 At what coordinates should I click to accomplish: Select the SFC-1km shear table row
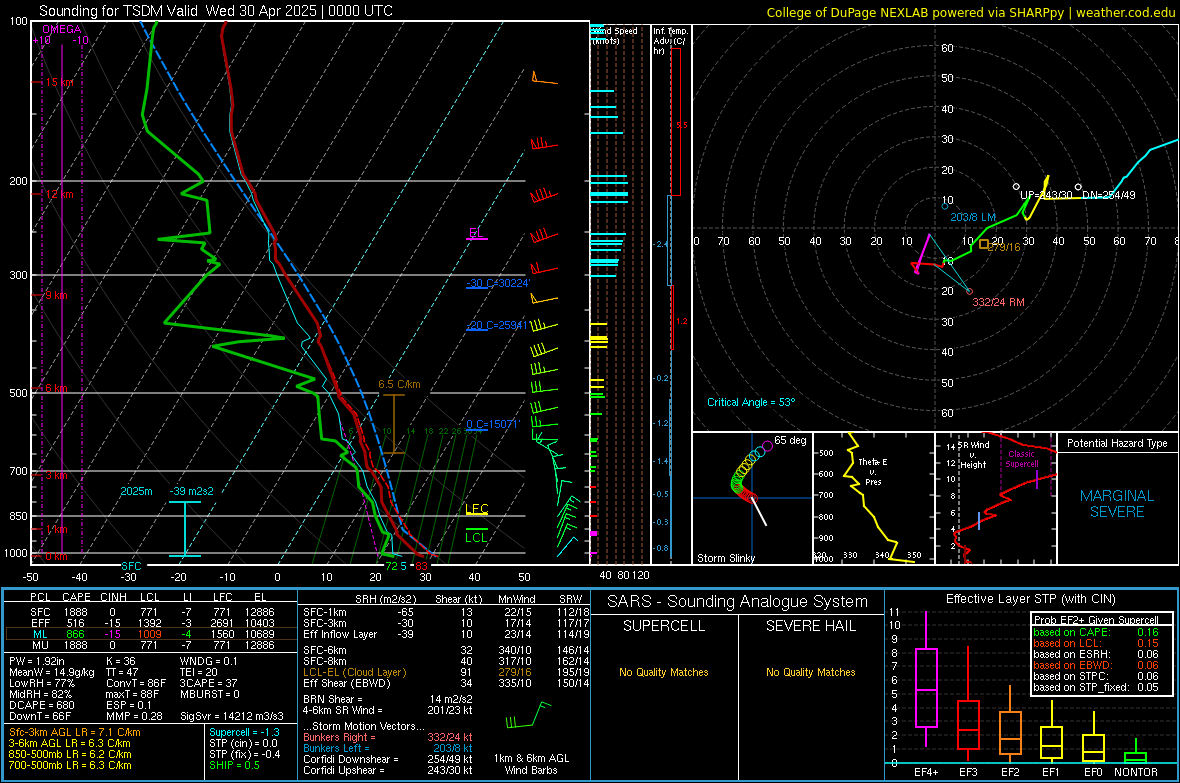[x=446, y=612]
